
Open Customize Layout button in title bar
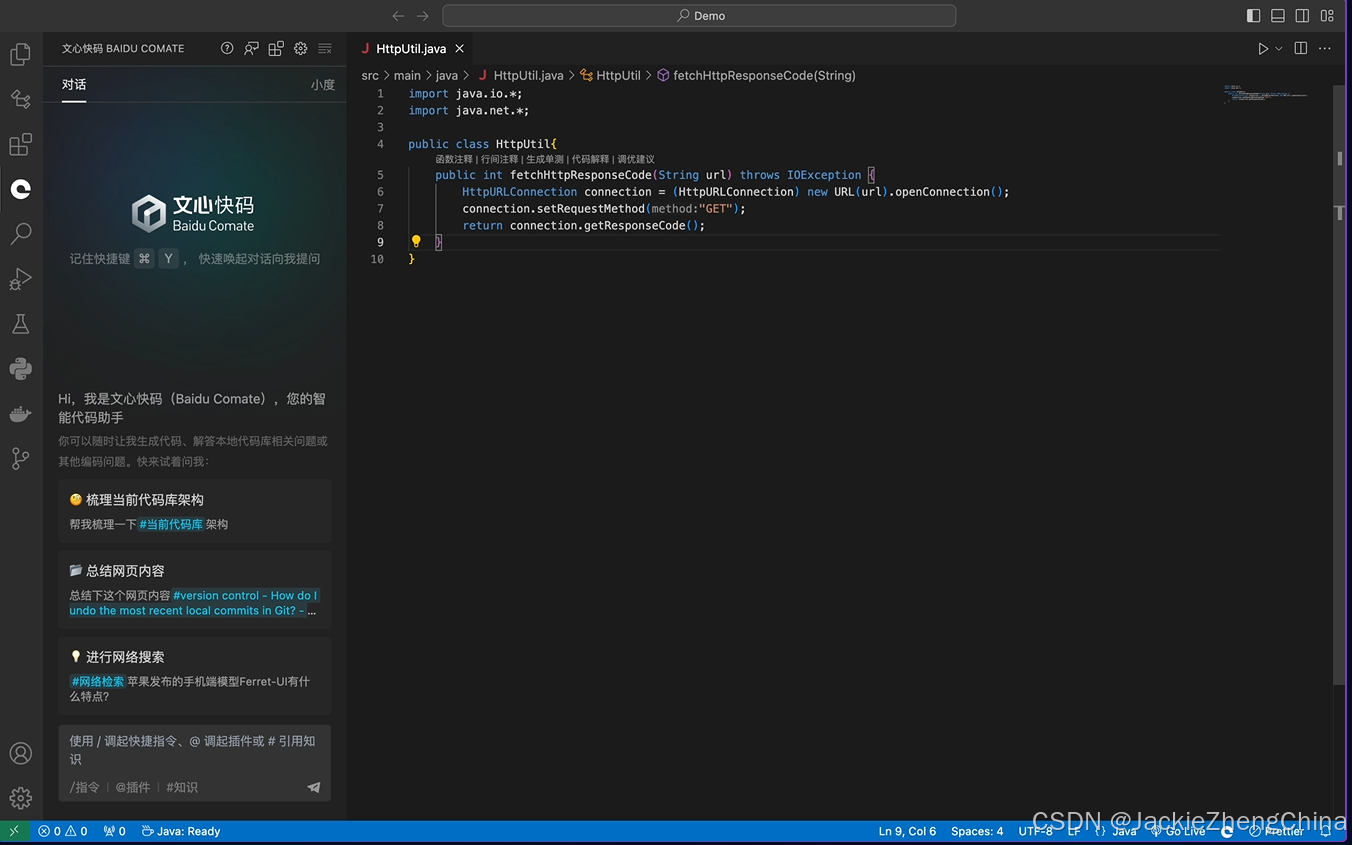(x=1328, y=16)
